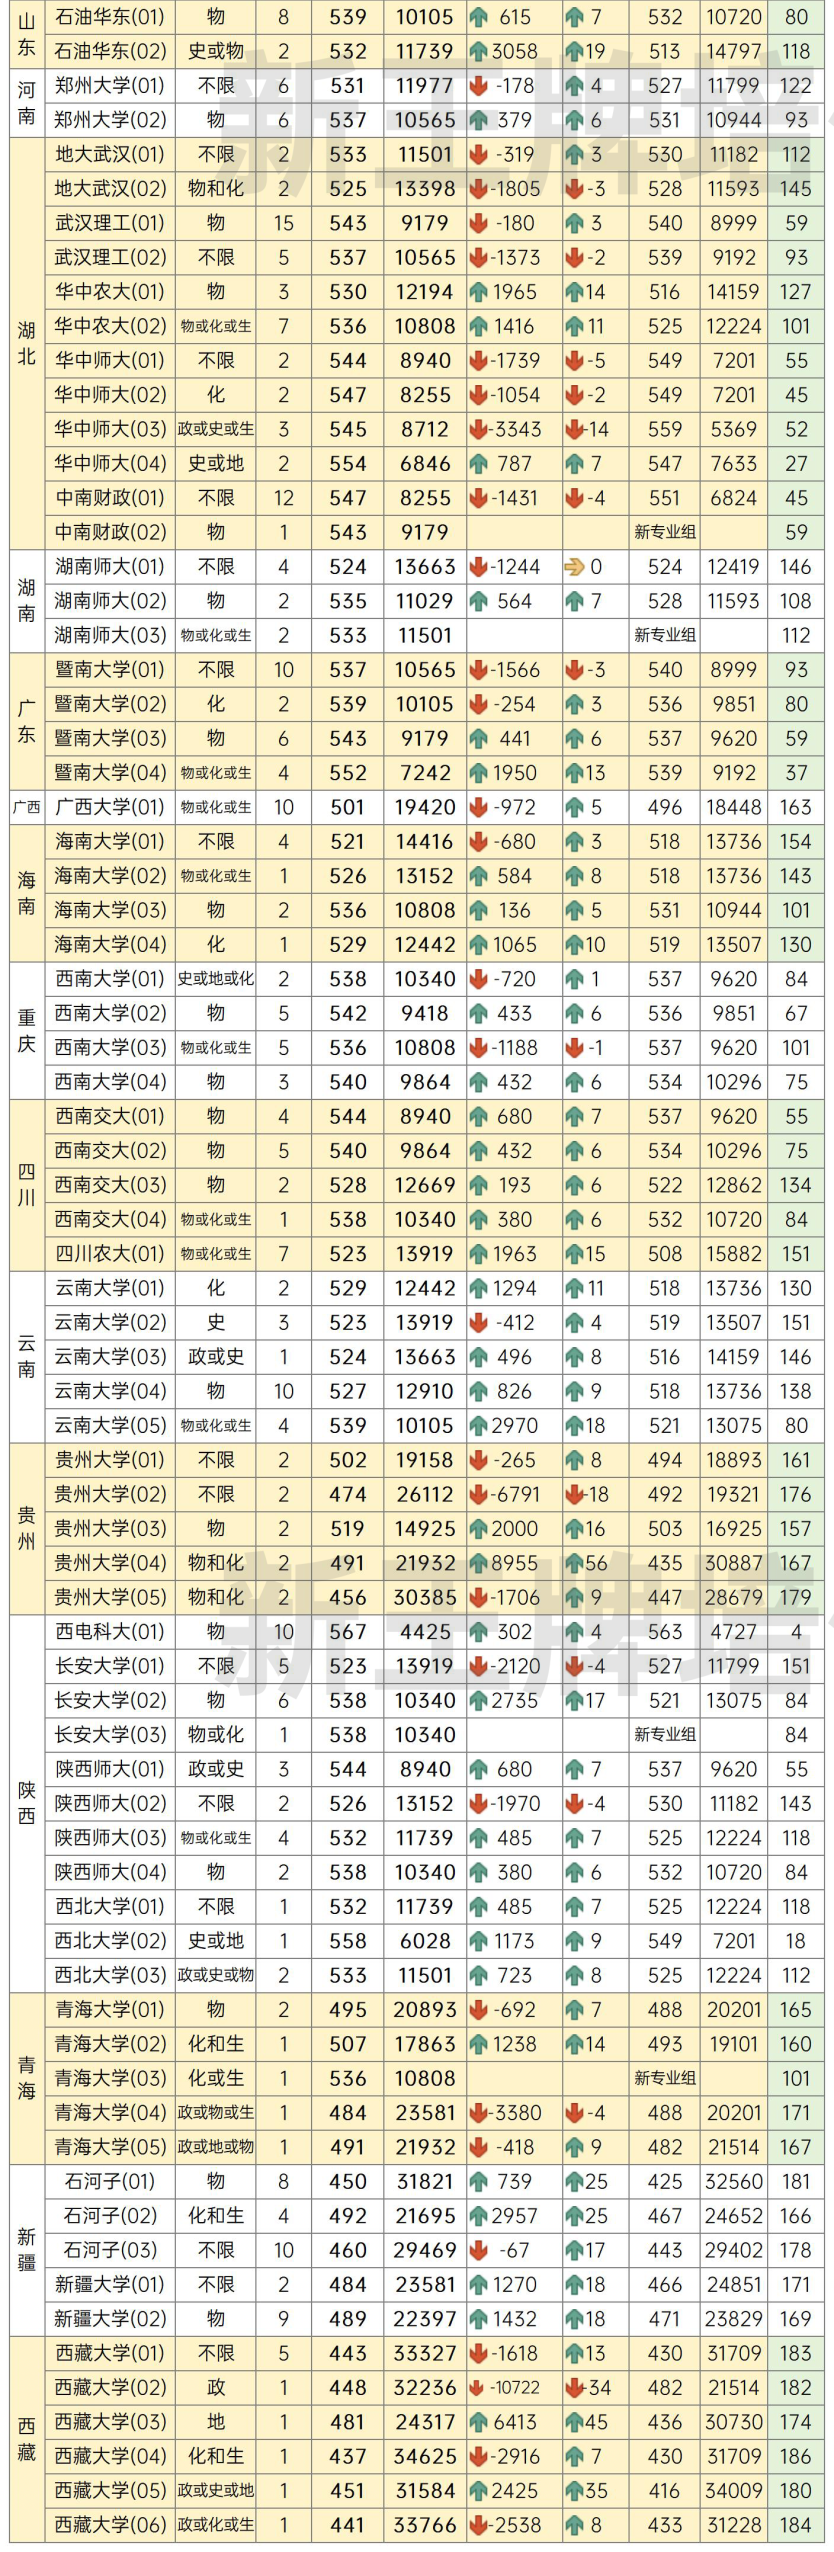Click red down arrow beside -6791 in 贵州大学(02) row
The height and width of the screenshot is (2552, 834).
(x=478, y=1495)
